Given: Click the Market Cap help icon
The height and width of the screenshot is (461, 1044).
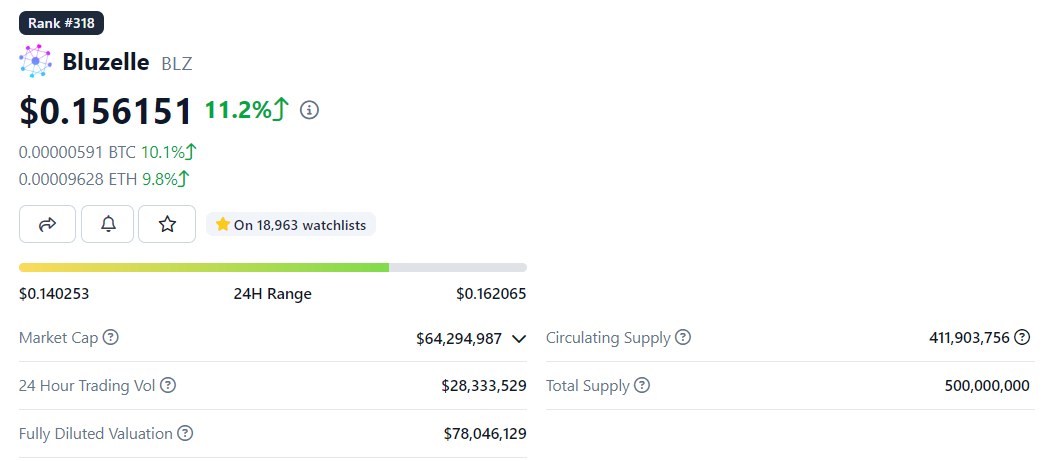Looking at the screenshot, I should point(111,338).
